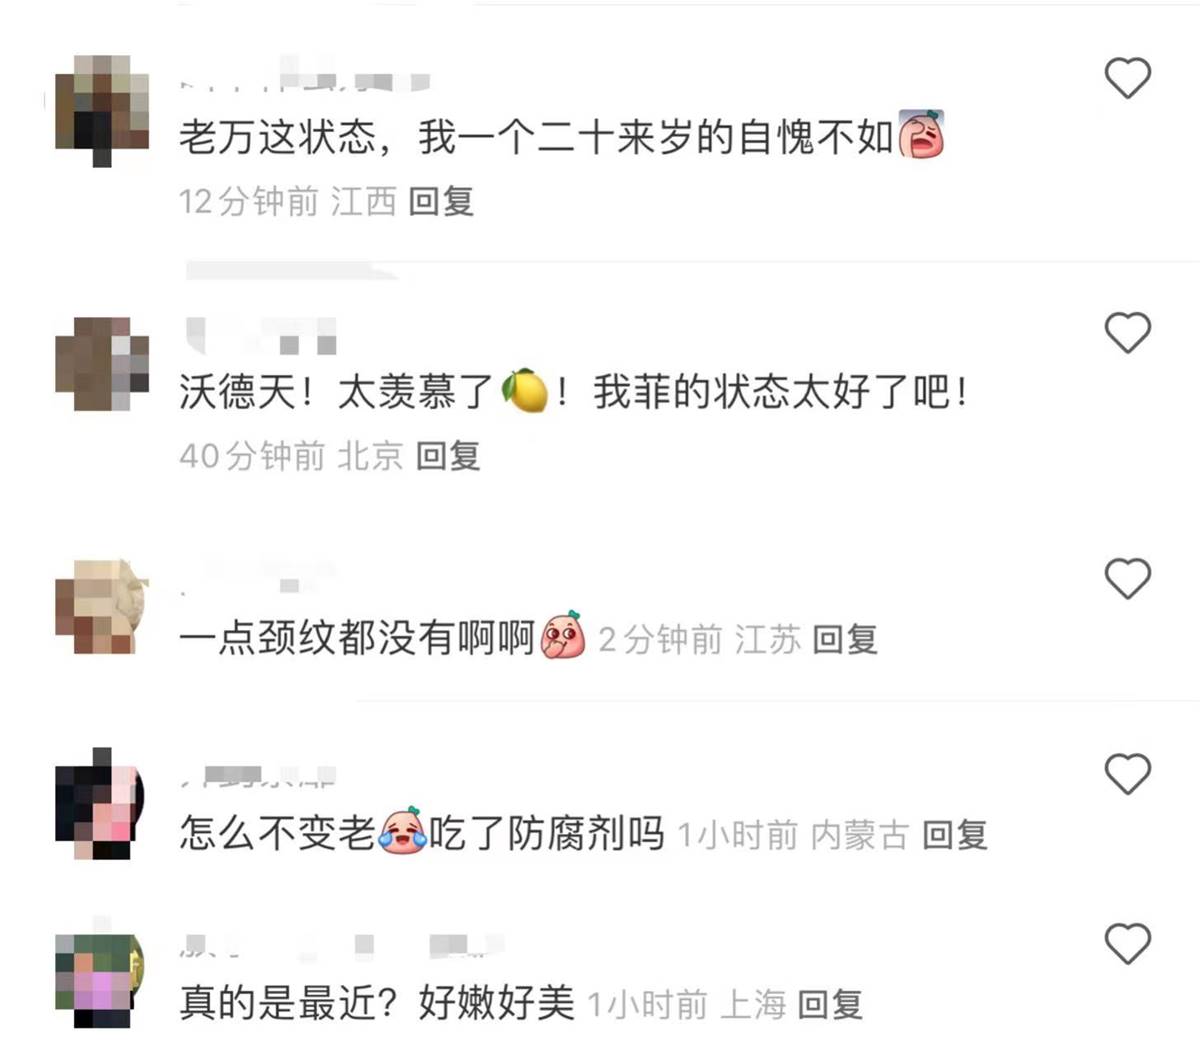Reply to the 内蒙古 commenter
This screenshot has width=1200, height=1055.
pos(955,834)
